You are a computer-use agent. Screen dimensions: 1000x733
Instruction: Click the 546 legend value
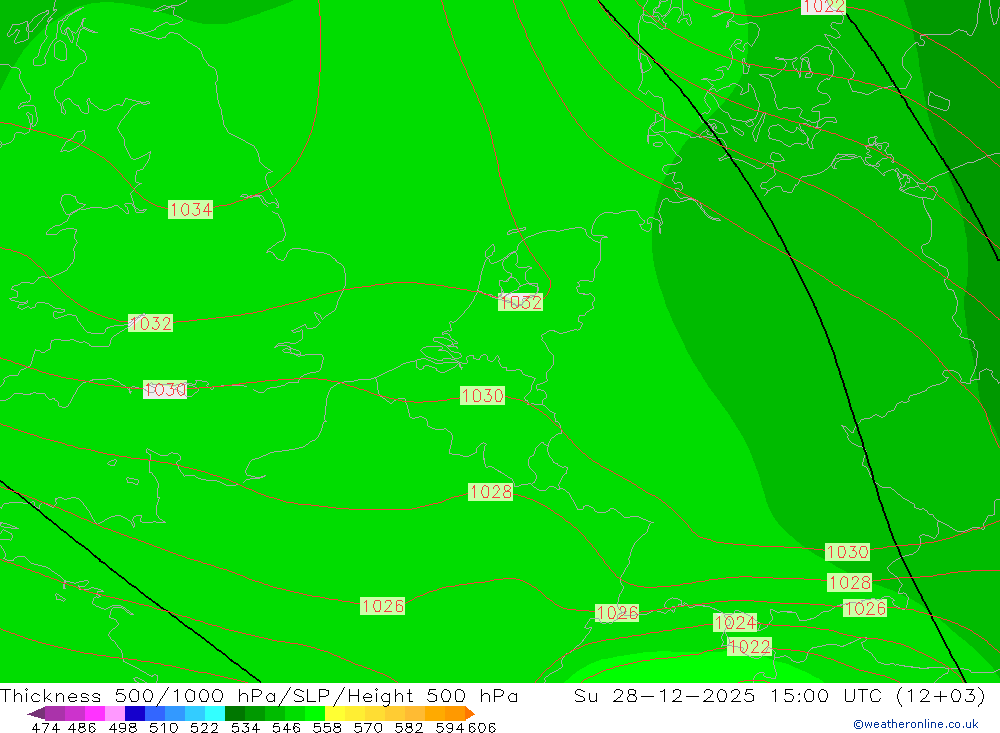[x=286, y=727]
